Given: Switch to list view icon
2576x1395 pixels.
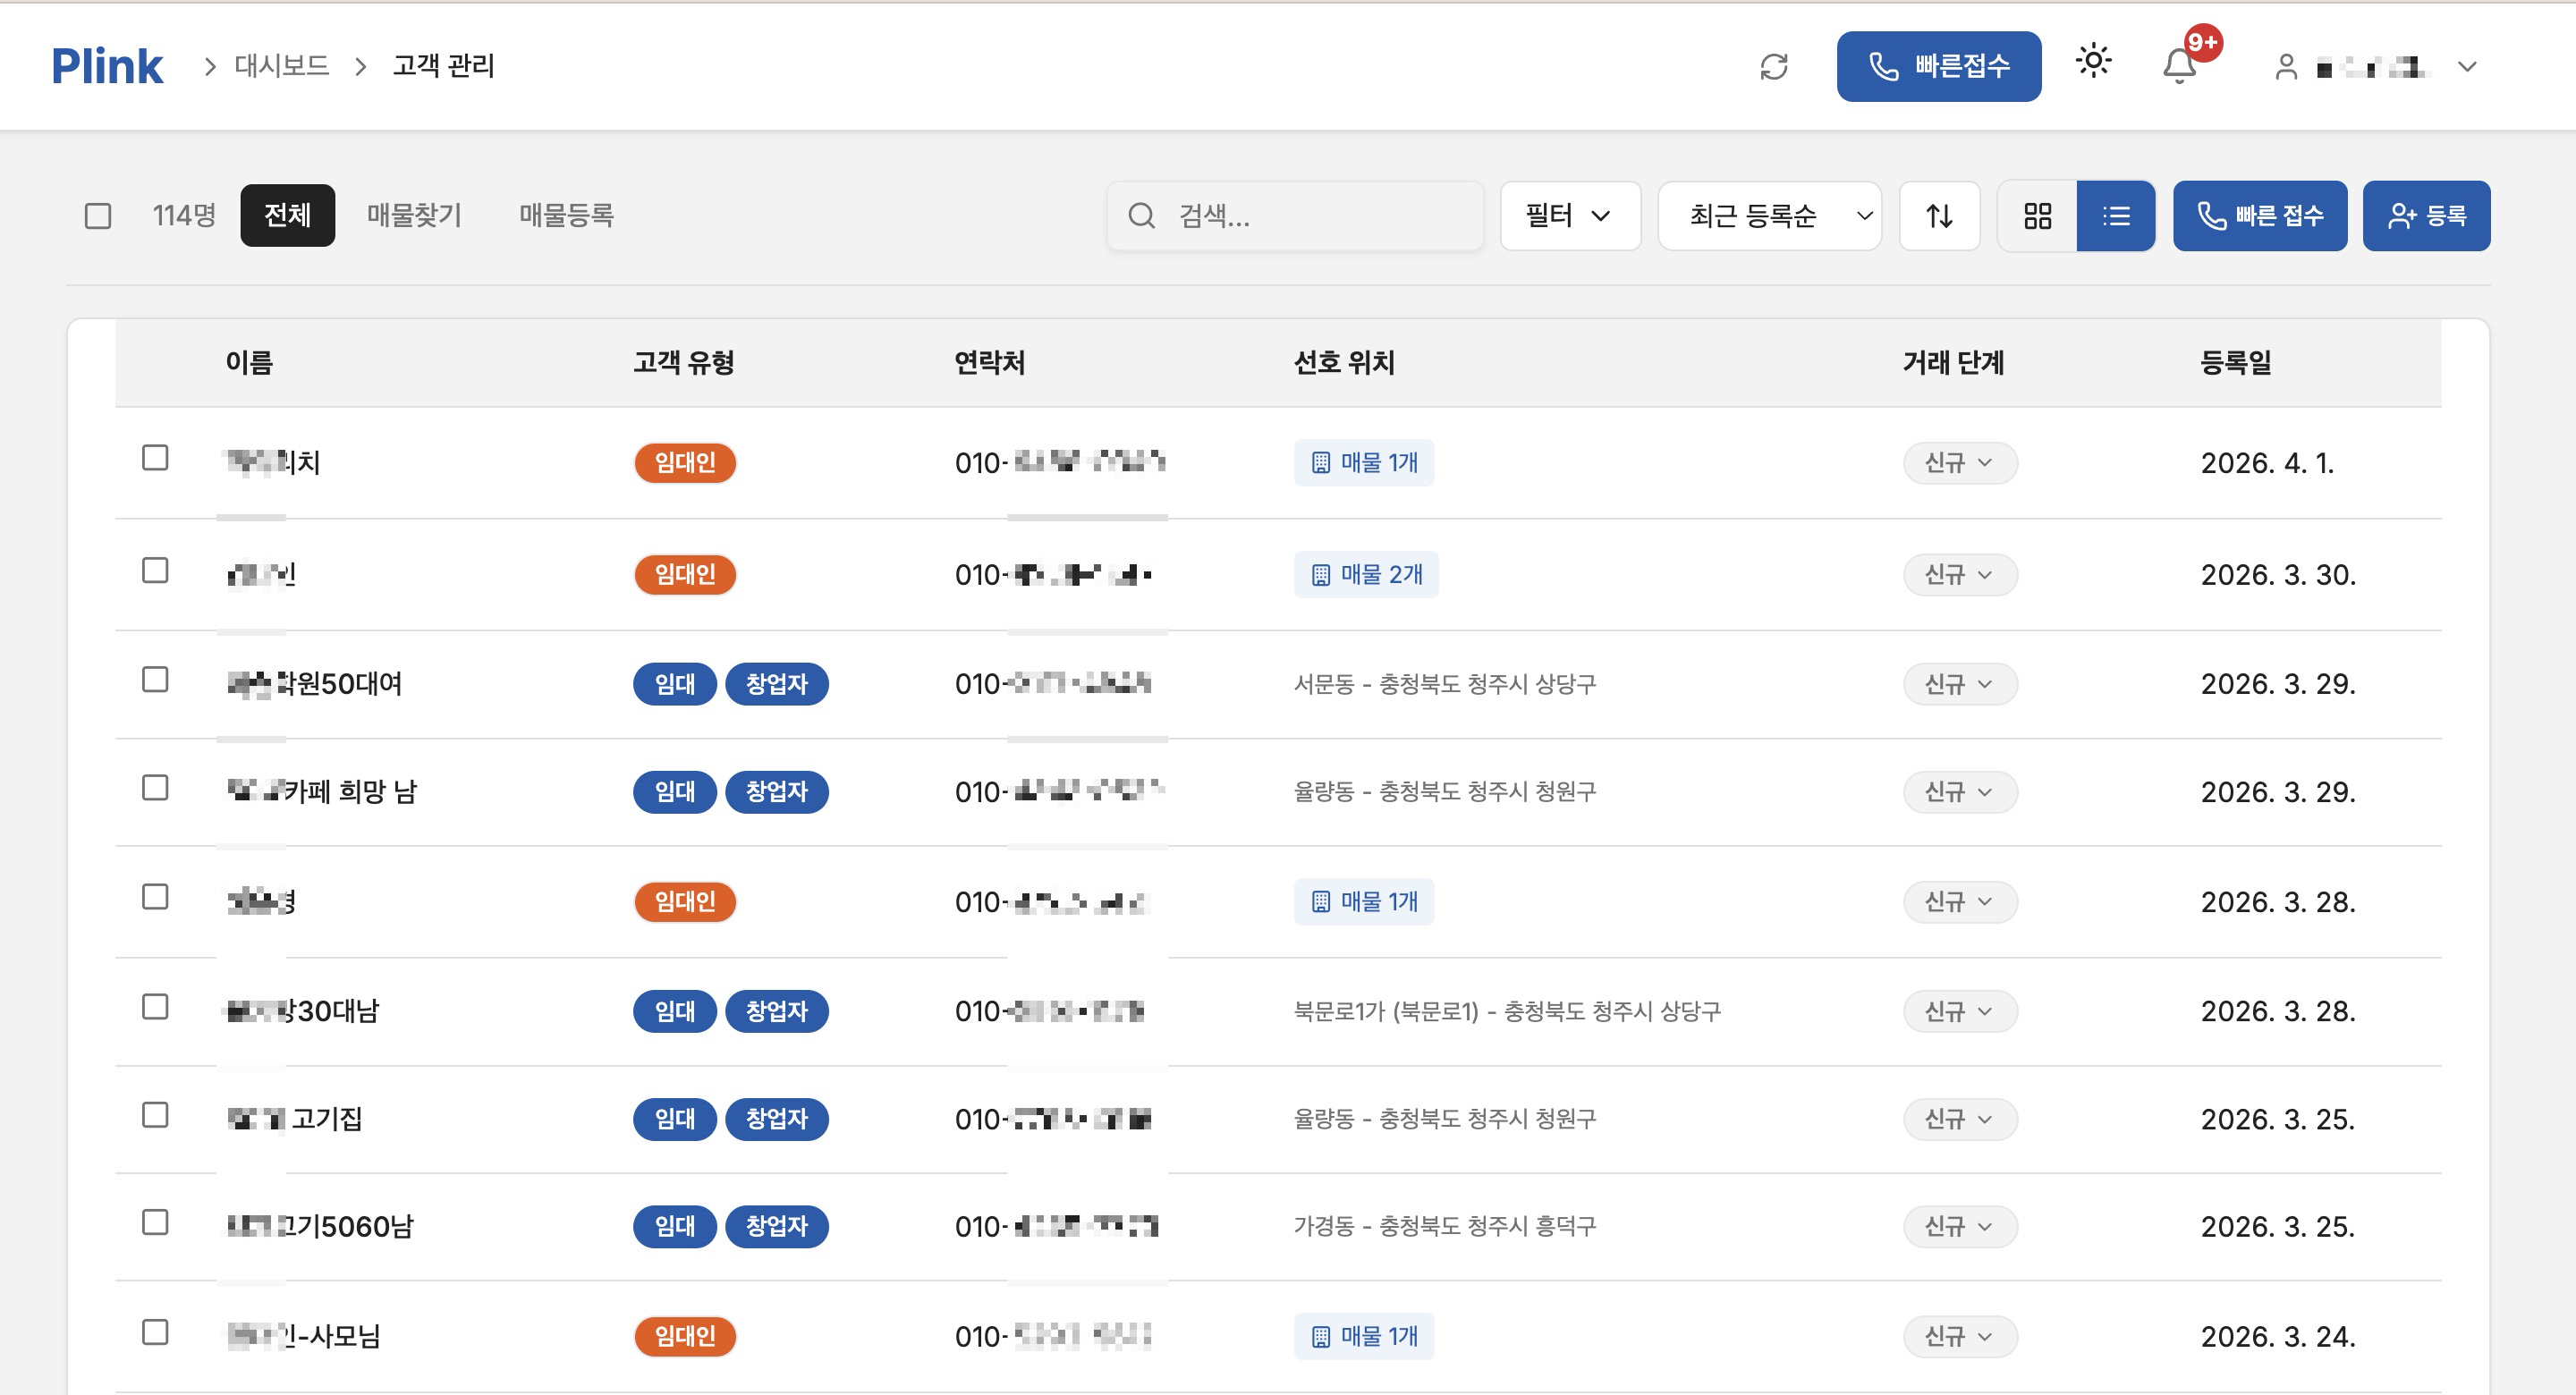Looking at the screenshot, I should 2116,216.
